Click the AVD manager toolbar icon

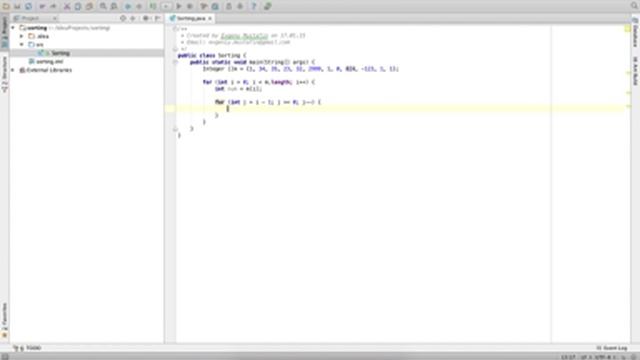click(240, 6)
